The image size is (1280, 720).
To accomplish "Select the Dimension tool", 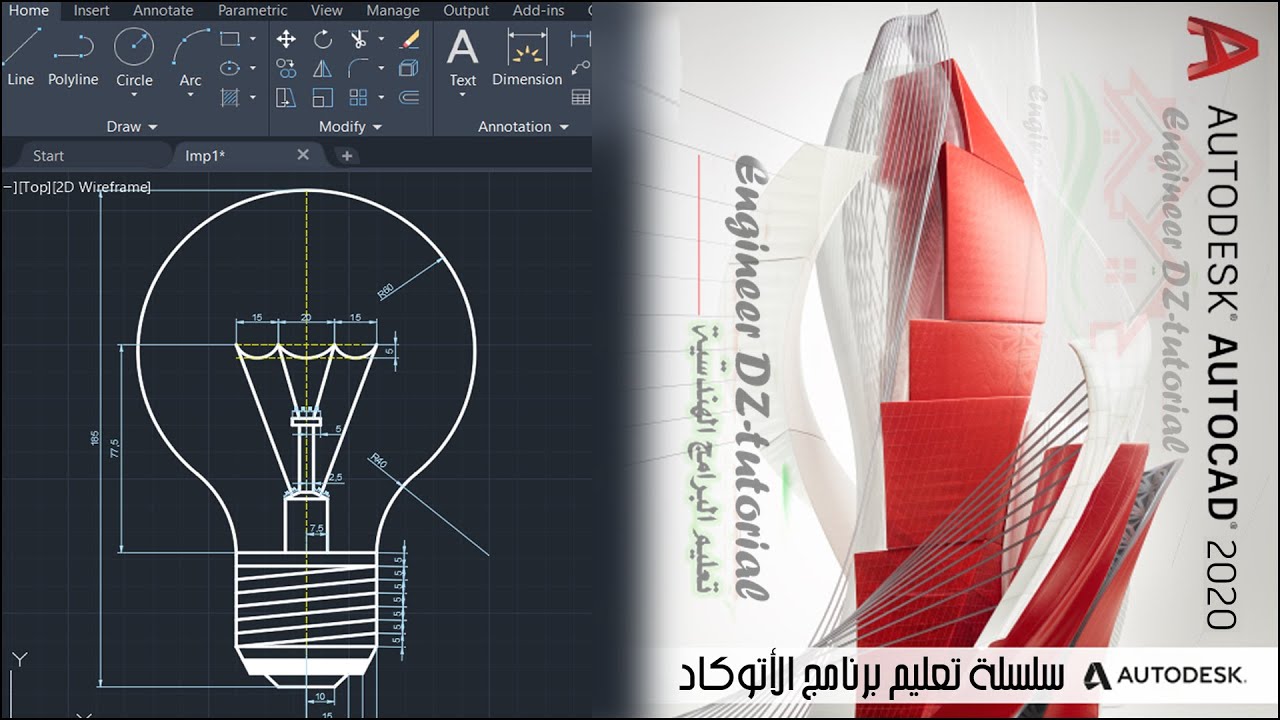I will pyautogui.click(x=527, y=57).
